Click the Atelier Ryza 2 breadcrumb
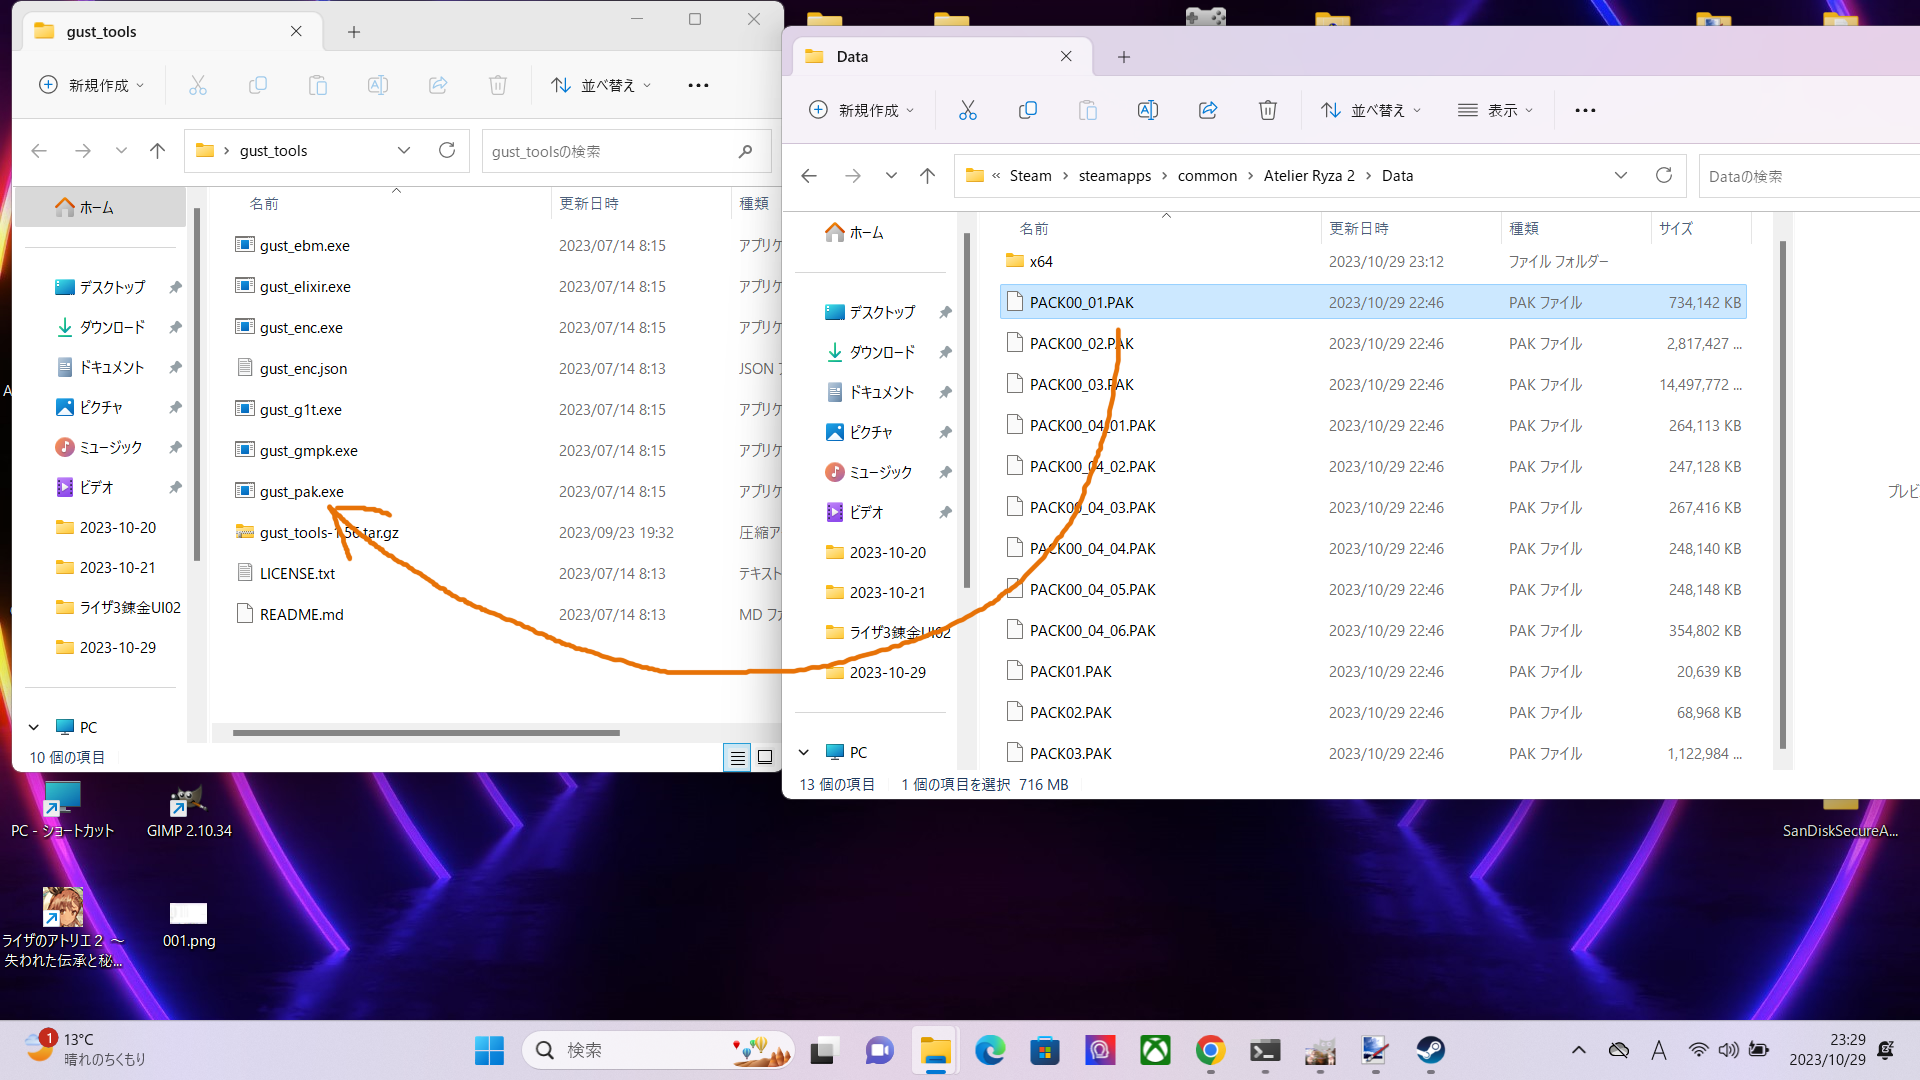 pos(1309,176)
